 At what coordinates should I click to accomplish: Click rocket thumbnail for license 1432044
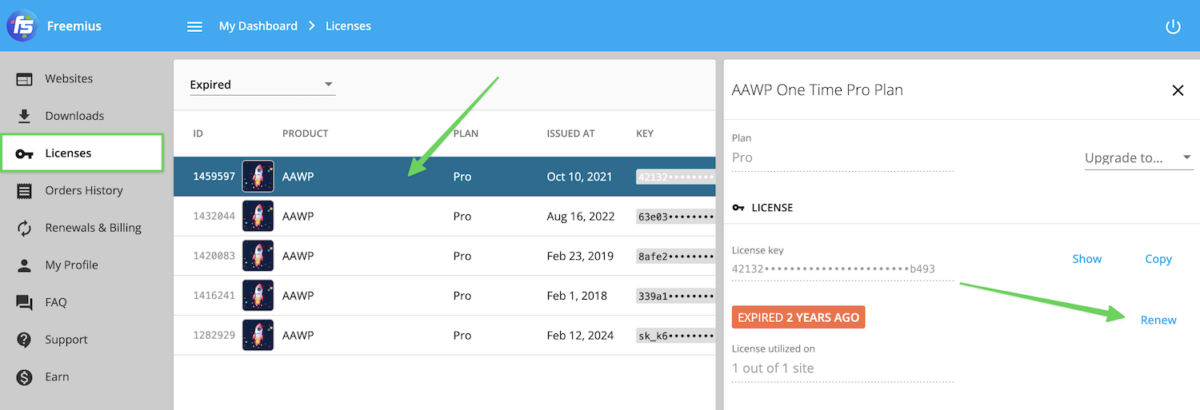point(258,216)
